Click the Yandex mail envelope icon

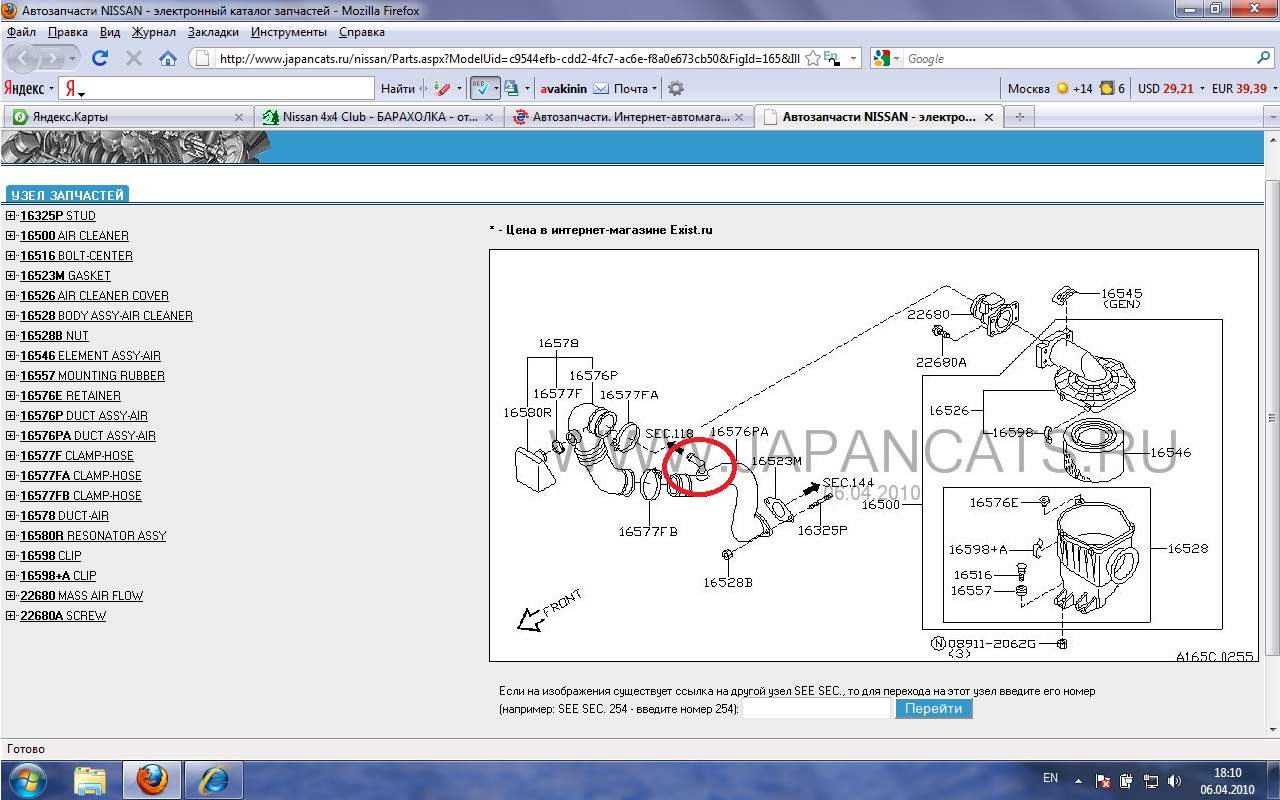600,88
